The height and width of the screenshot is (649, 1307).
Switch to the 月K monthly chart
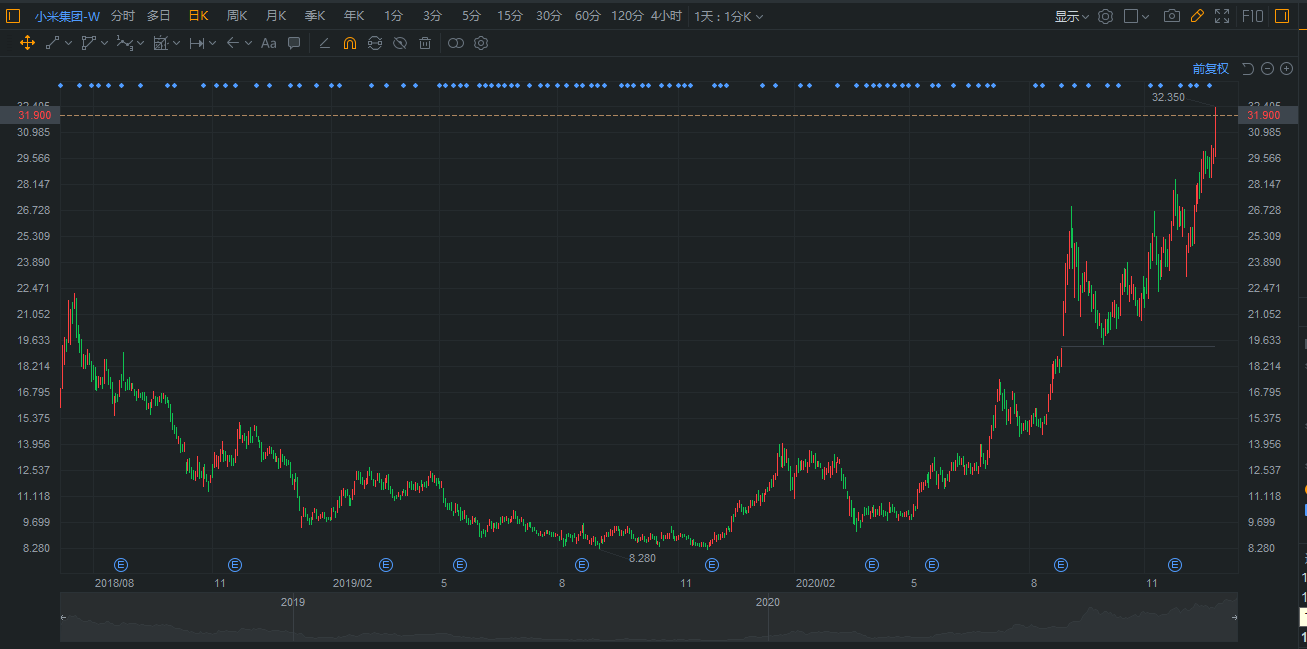pyautogui.click(x=276, y=16)
